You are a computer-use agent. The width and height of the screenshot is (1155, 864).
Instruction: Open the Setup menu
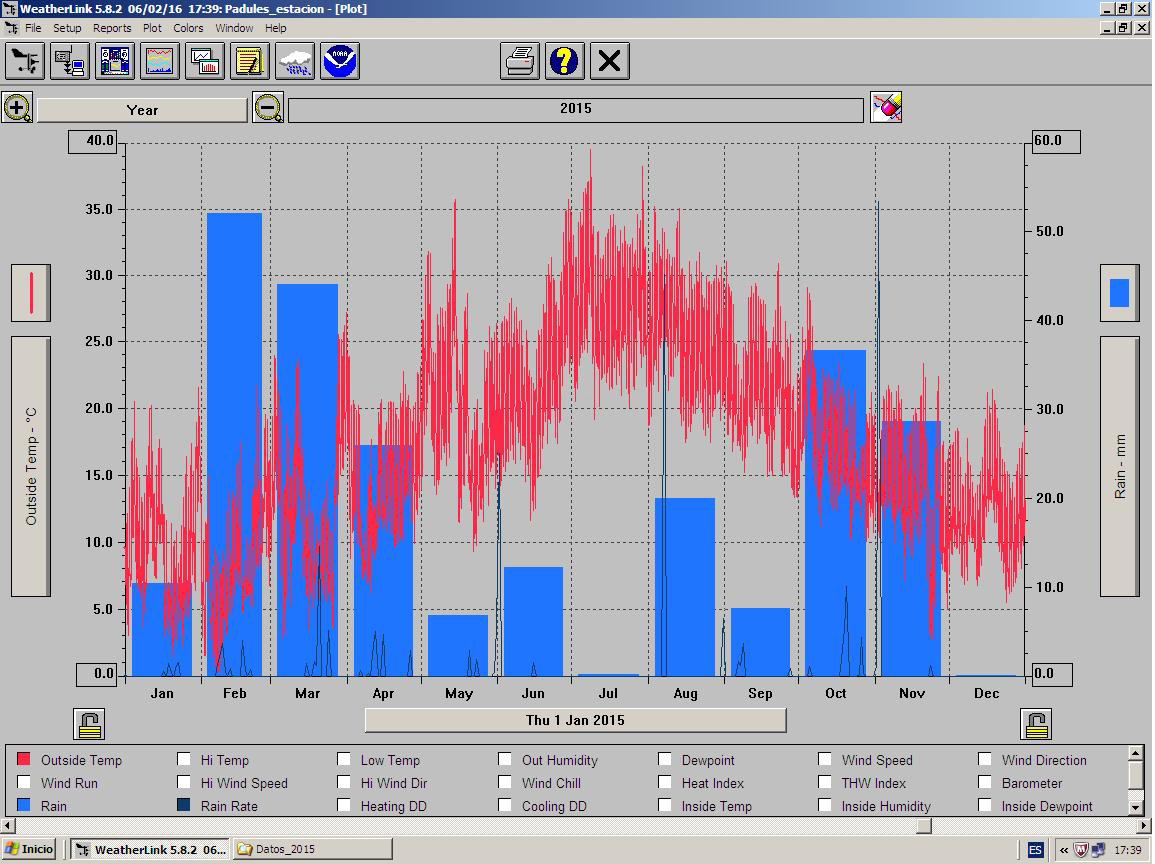67,28
